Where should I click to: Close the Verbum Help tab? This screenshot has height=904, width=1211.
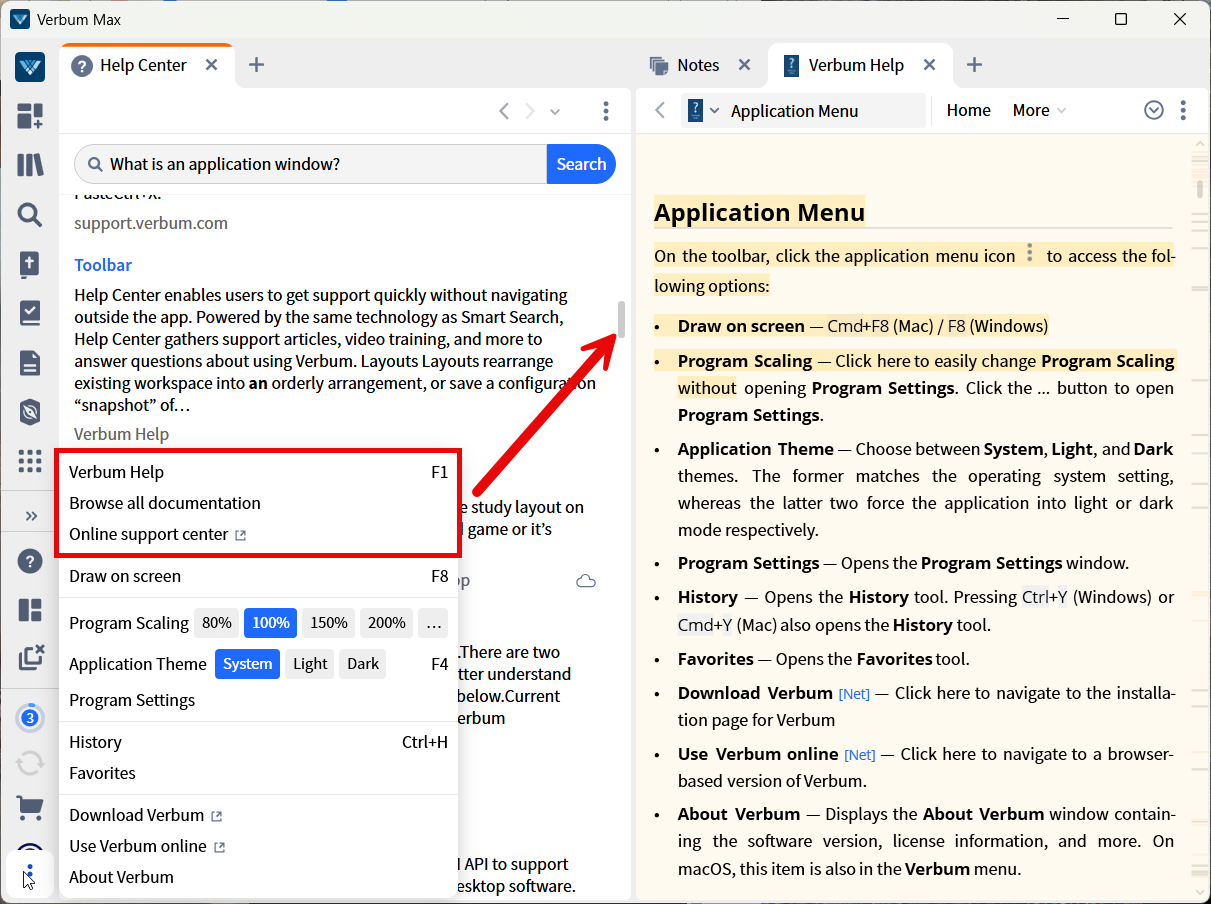pyautogui.click(x=929, y=65)
